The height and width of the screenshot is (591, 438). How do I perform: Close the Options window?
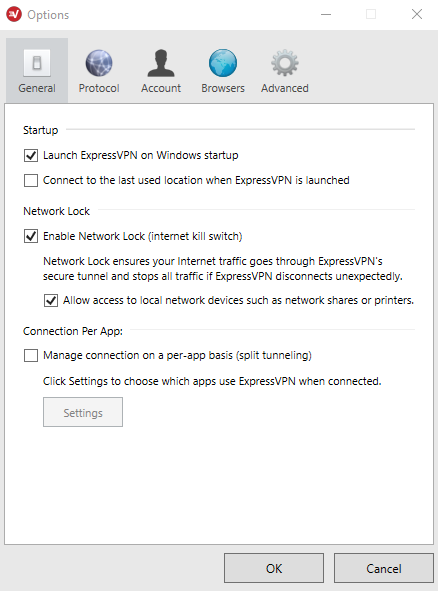pos(417,14)
